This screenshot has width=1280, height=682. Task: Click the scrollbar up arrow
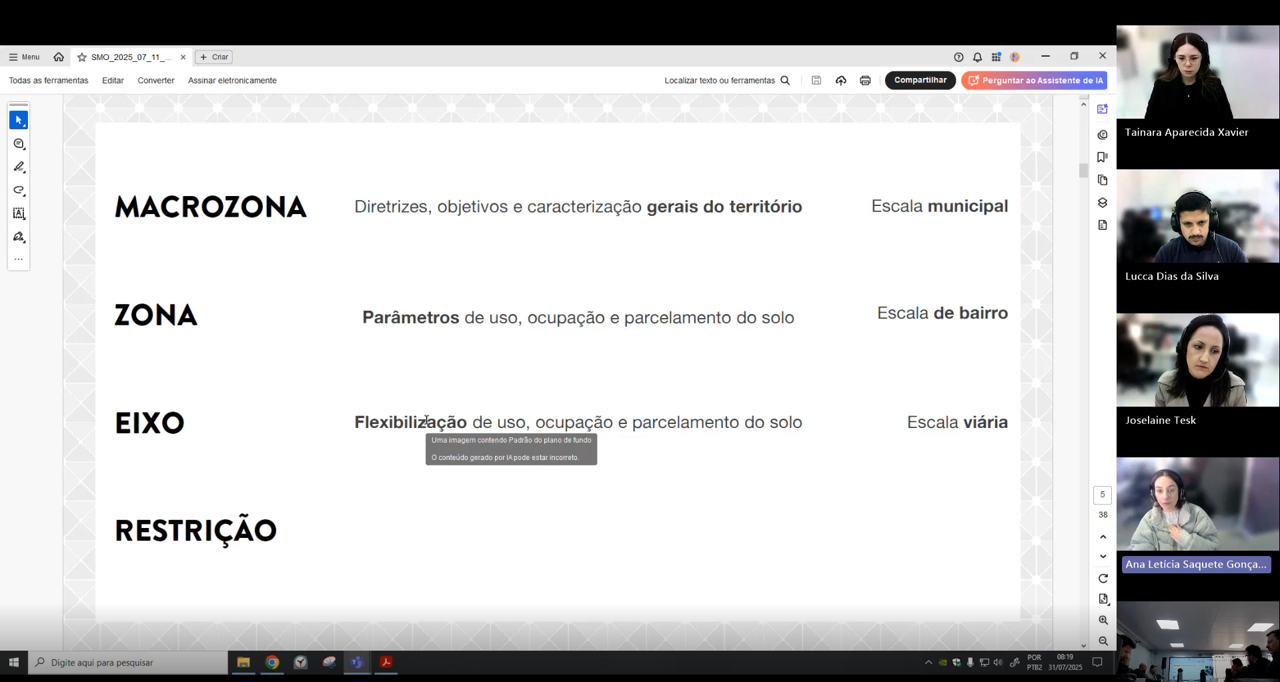(1083, 104)
